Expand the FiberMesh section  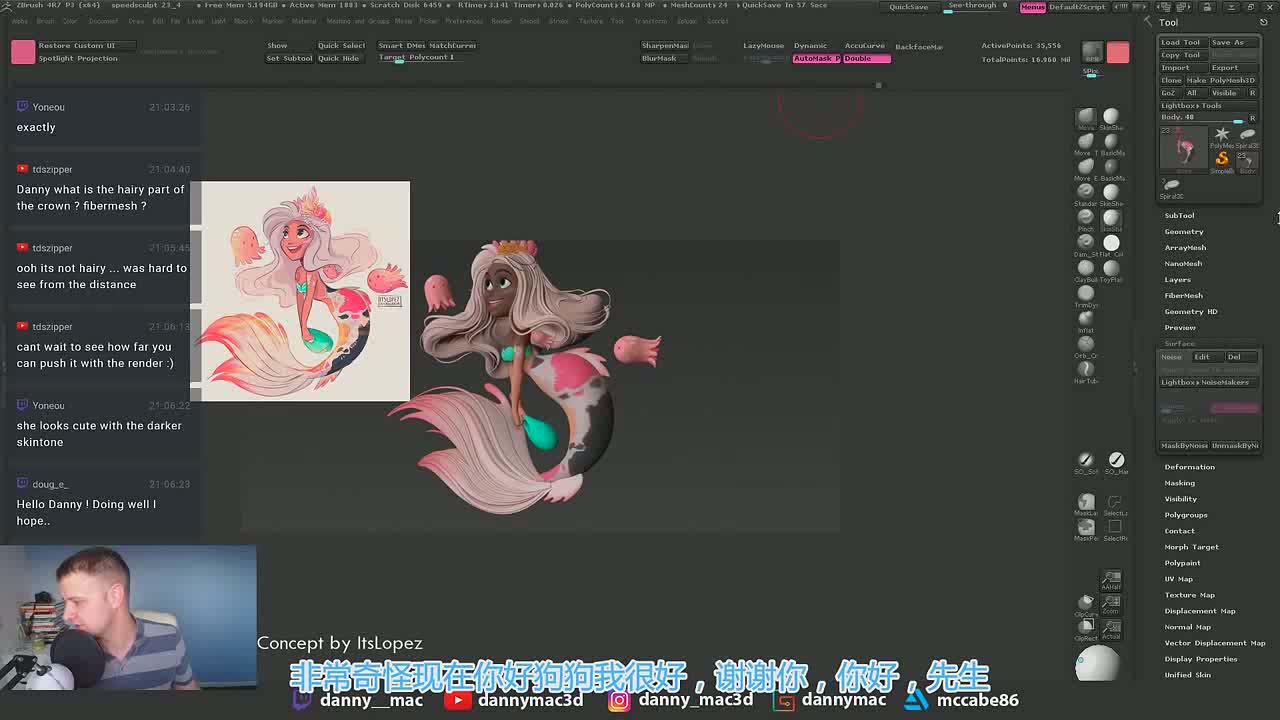(x=1183, y=296)
